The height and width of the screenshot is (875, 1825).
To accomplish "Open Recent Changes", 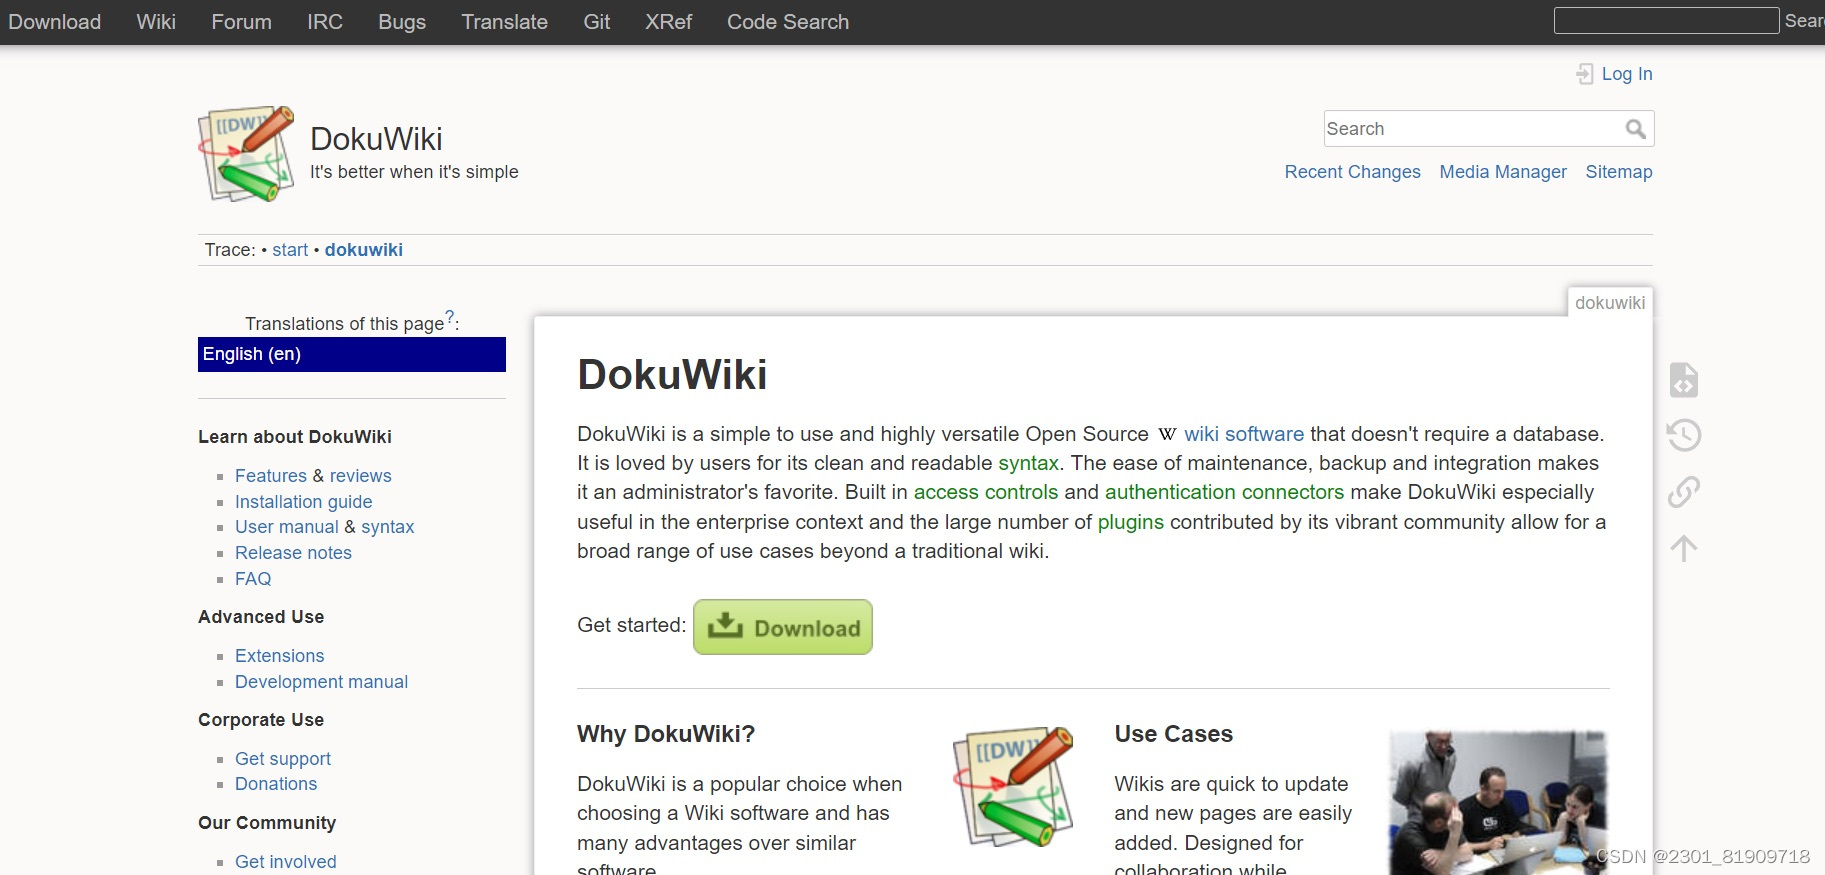I will pos(1353,172).
